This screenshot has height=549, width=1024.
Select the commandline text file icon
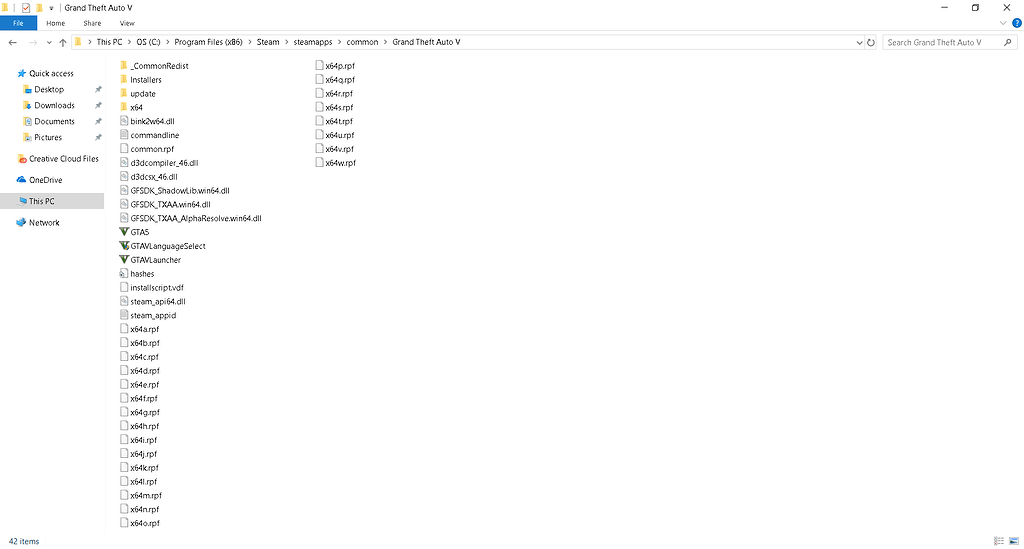coord(123,134)
